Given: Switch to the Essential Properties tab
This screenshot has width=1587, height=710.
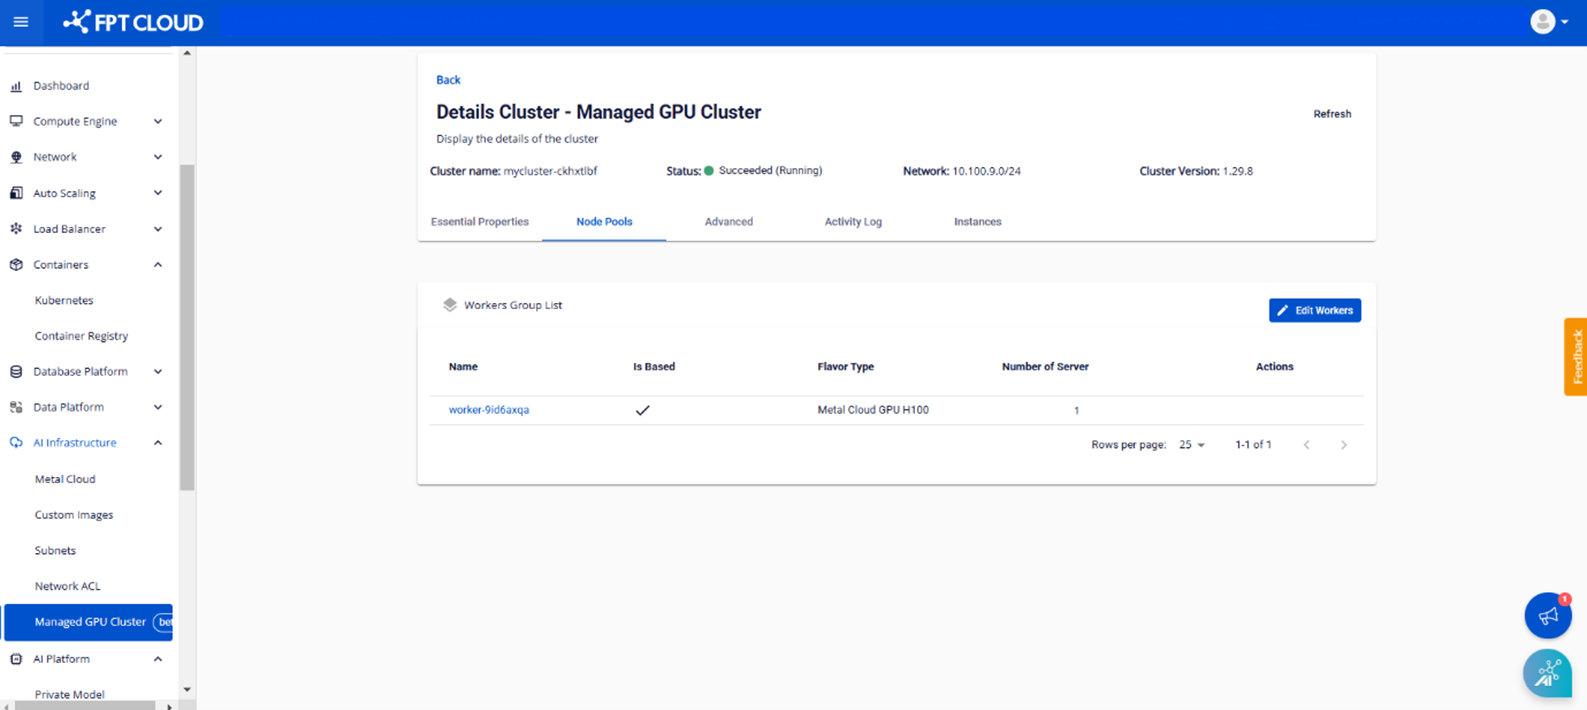Looking at the screenshot, I should [x=480, y=222].
